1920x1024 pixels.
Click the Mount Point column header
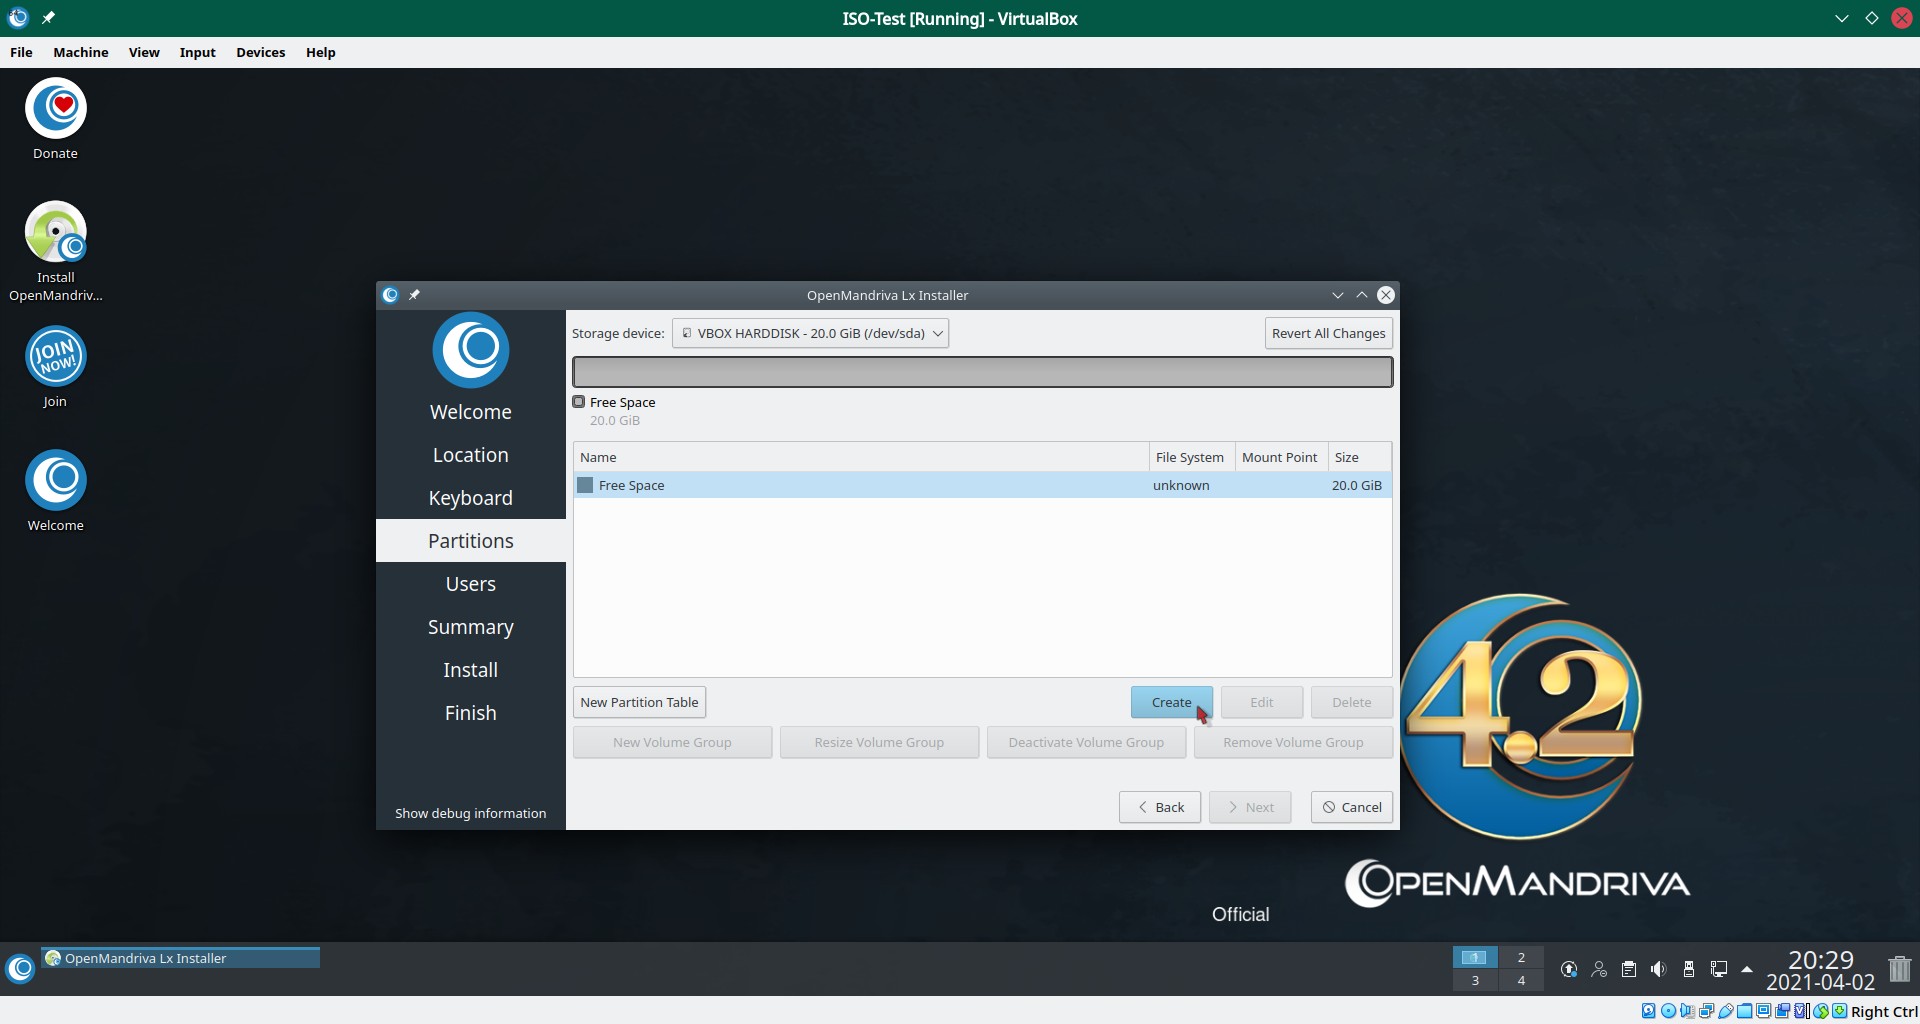(x=1281, y=457)
